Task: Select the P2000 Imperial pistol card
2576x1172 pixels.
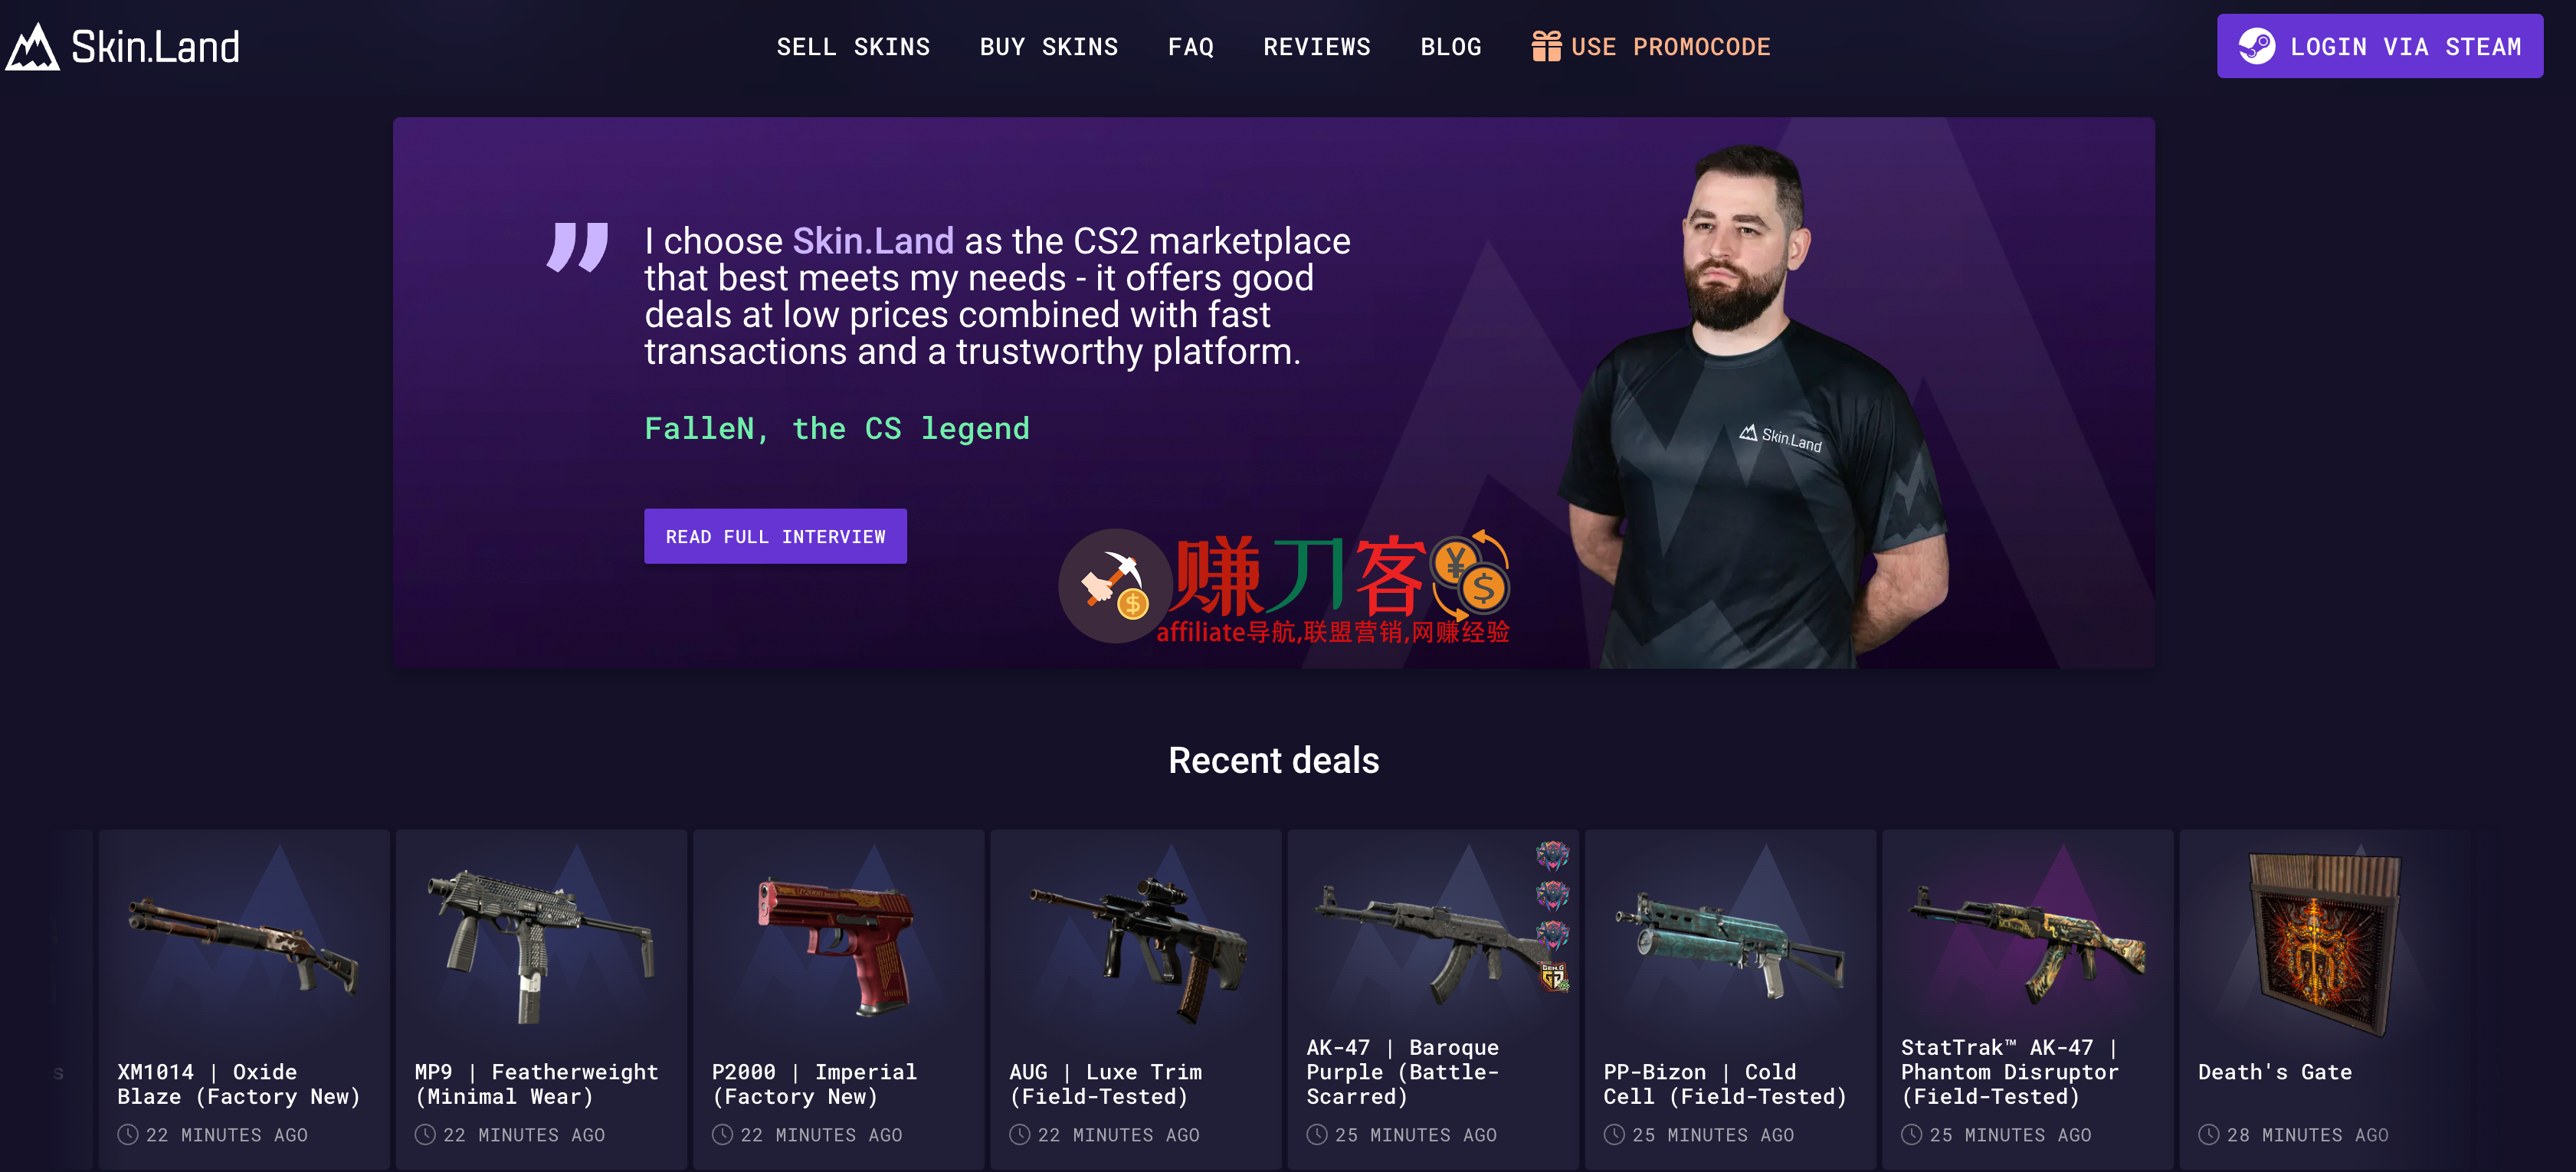Action: tap(838, 998)
